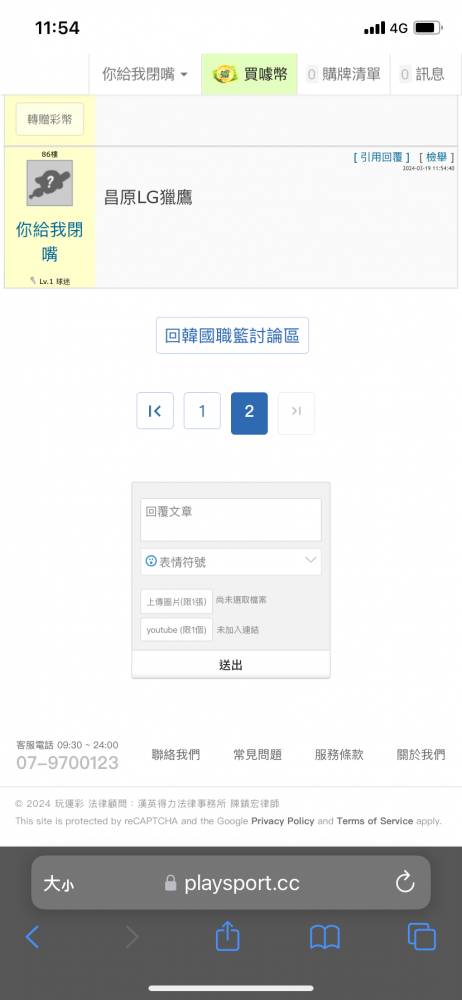The height and width of the screenshot is (1000, 462).
Task: Open the Safari tabs overview icon
Action: pos(422,937)
